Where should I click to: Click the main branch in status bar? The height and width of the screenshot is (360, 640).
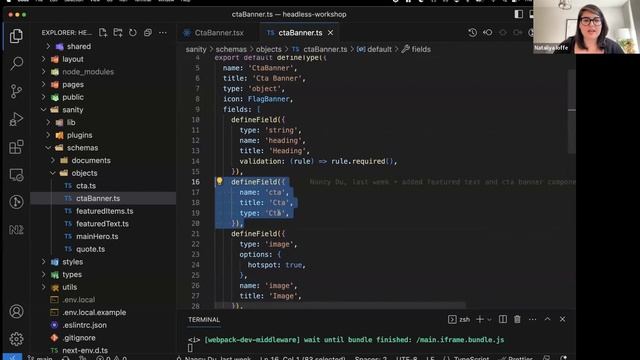[40, 358]
